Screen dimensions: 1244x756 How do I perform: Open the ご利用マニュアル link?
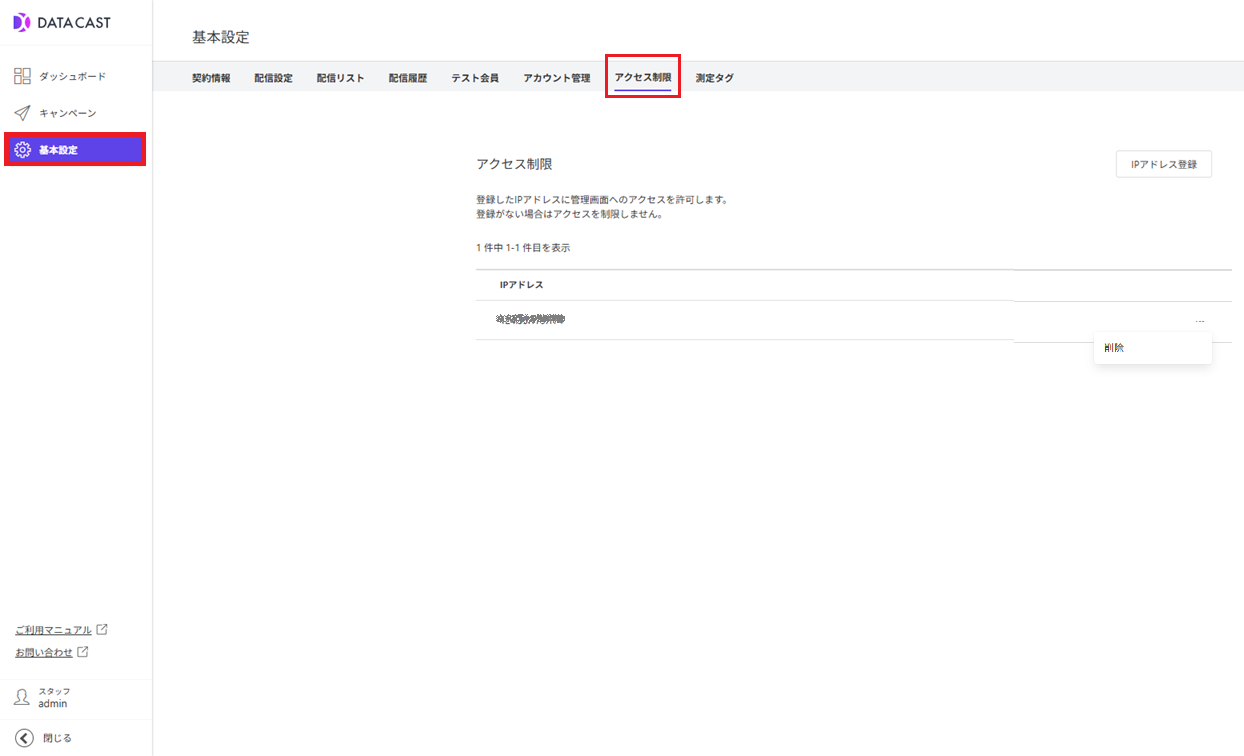(x=55, y=629)
